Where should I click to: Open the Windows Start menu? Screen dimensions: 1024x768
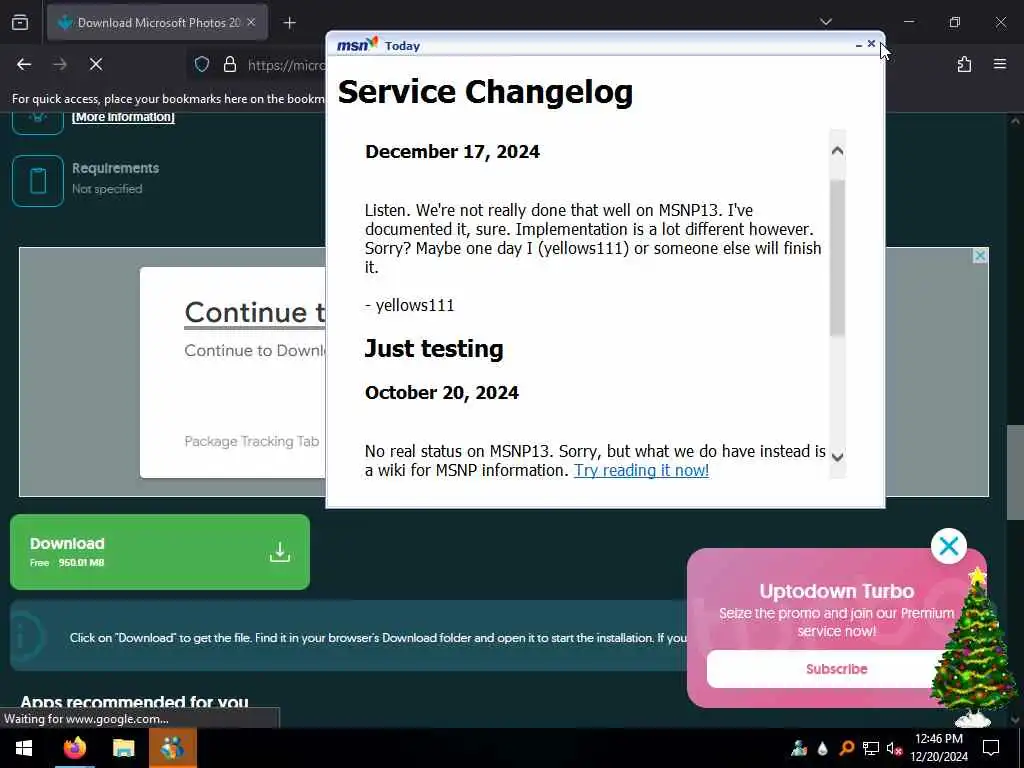[24, 748]
